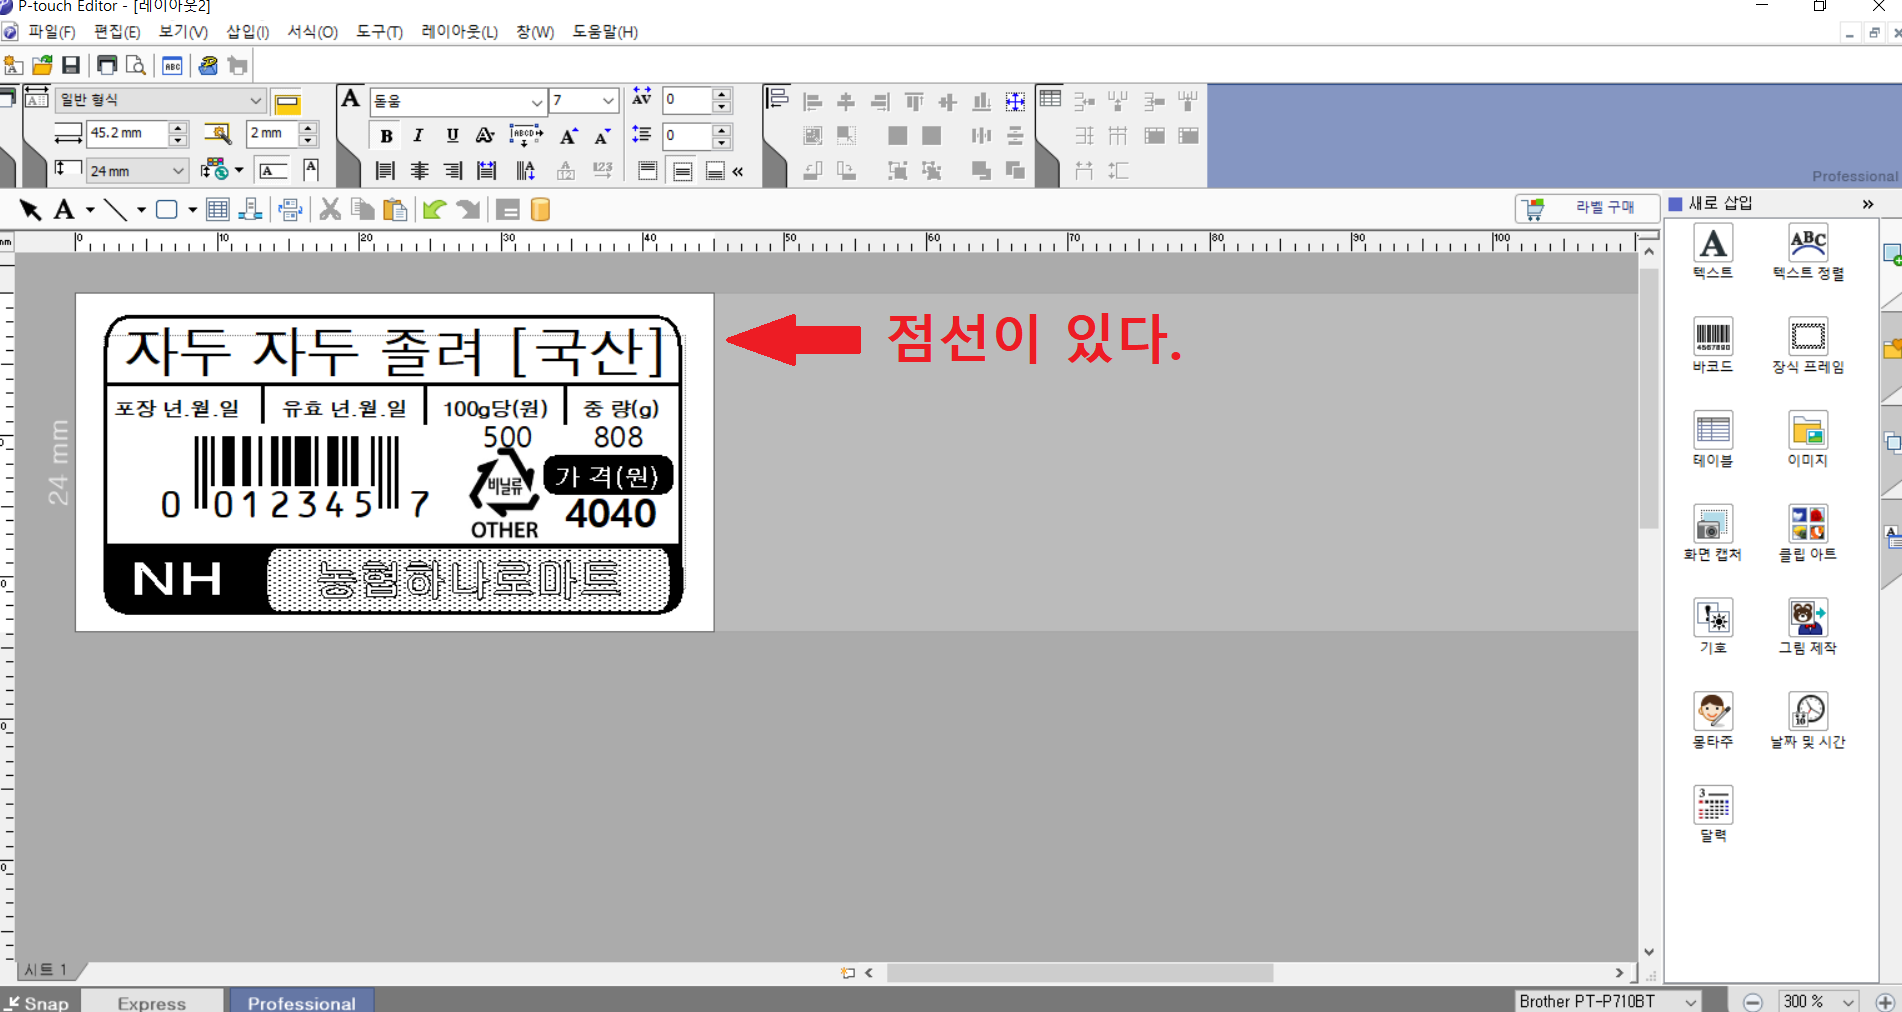Toggle justified text alignment
This screenshot has height=1012, width=1902.
[x=487, y=171]
